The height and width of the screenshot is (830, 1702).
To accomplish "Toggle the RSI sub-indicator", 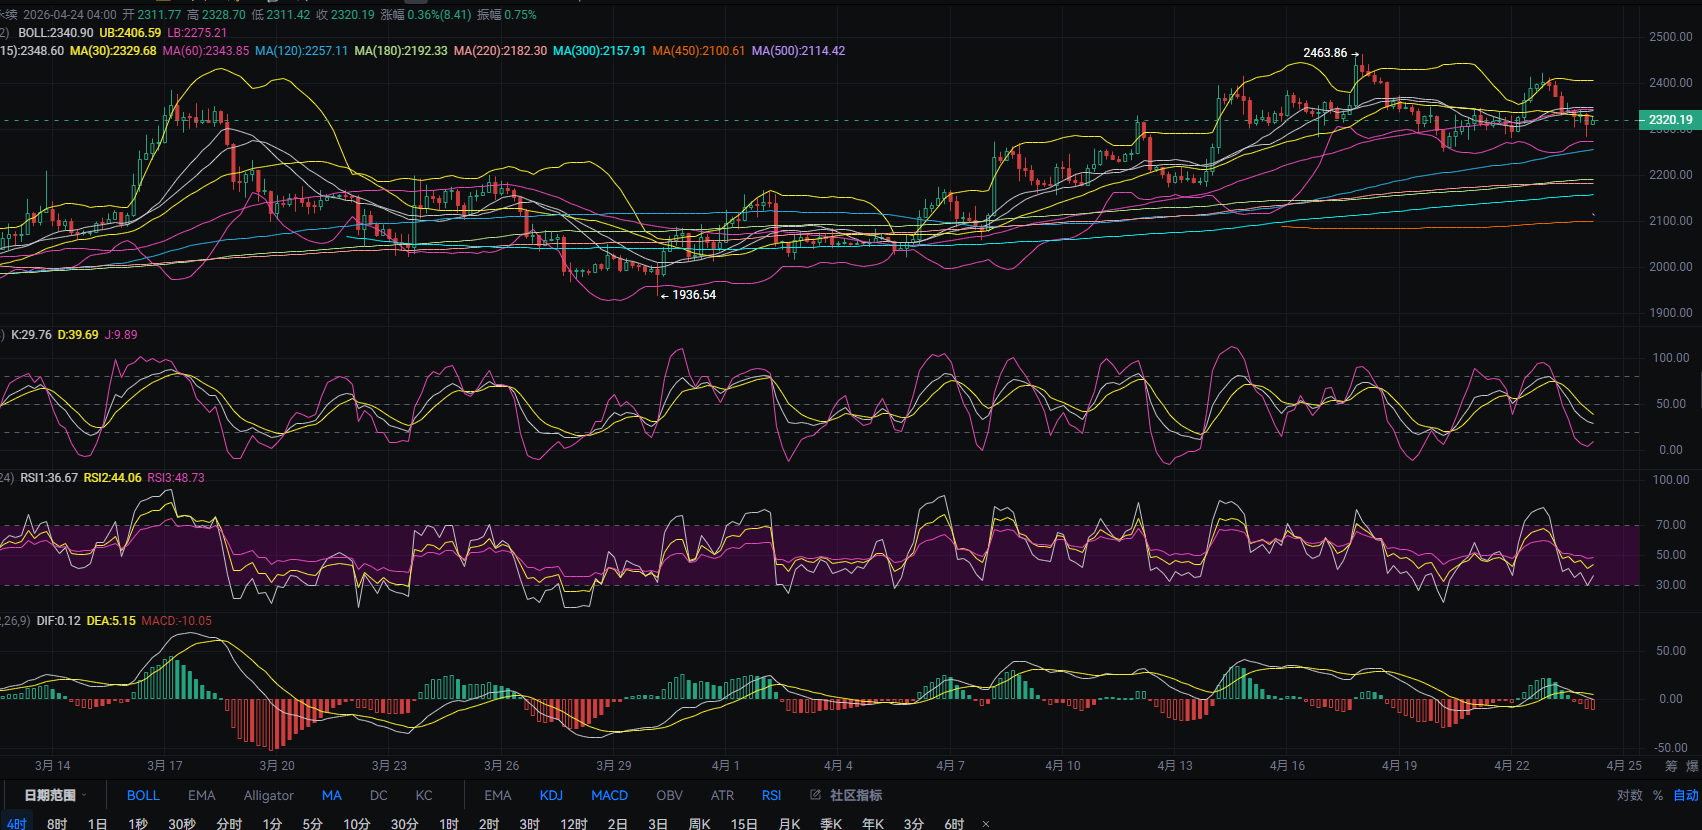I will point(771,795).
